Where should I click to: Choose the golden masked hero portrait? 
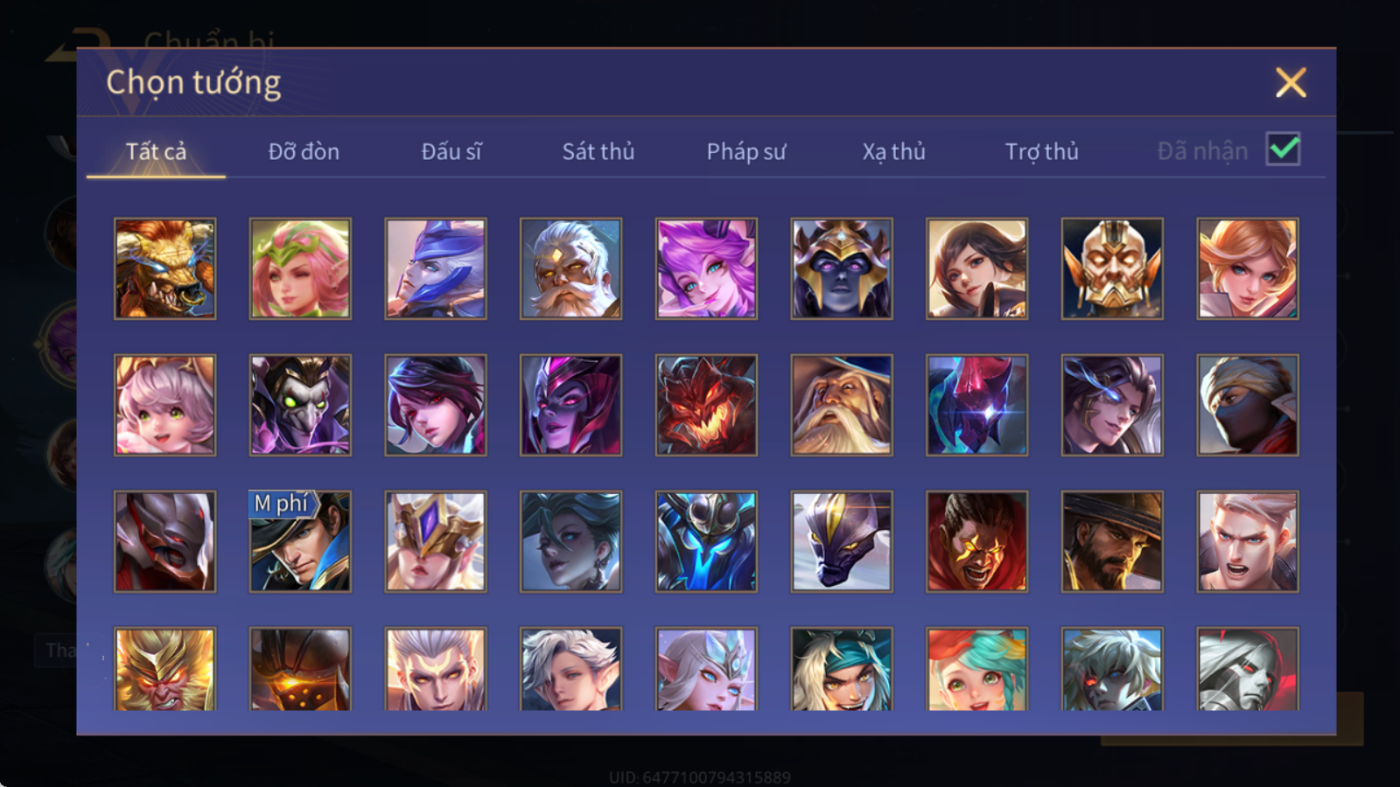1112,269
